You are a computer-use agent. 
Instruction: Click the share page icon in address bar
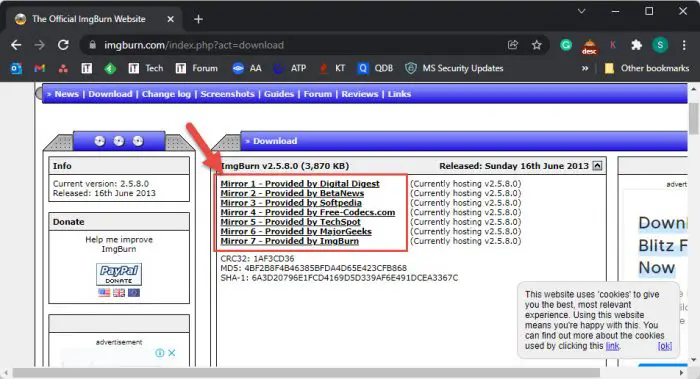click(x=513, y=45)
